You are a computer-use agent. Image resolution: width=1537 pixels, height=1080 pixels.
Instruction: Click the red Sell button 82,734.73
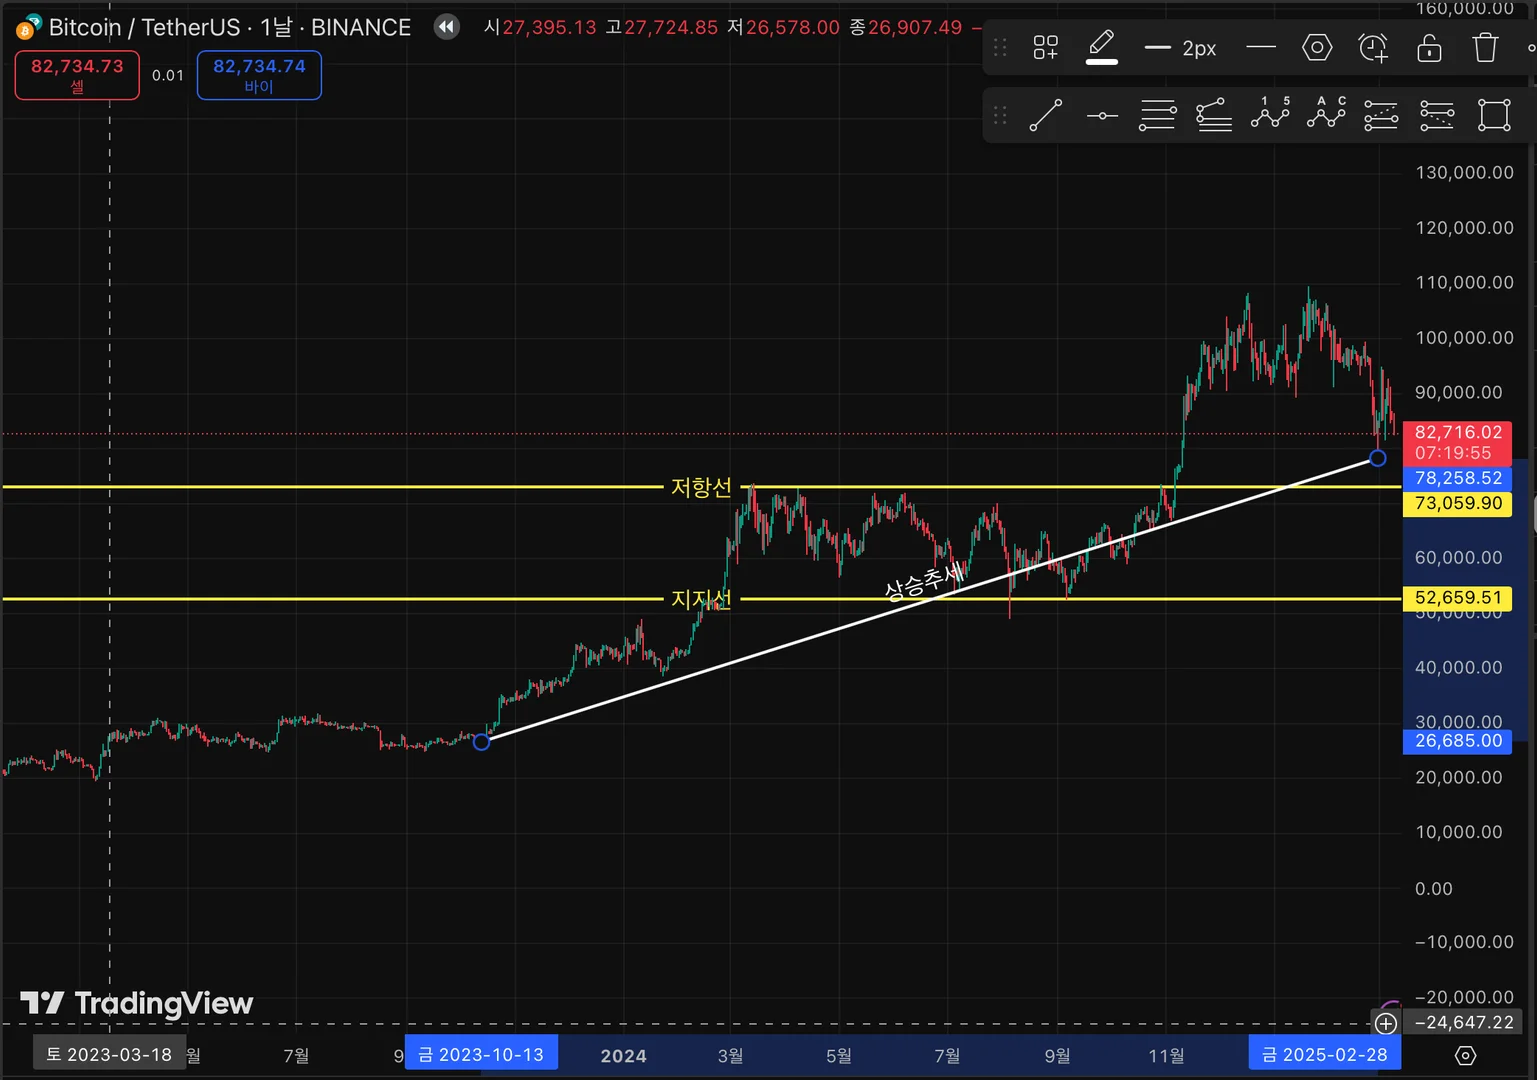pyautogui.click(x=77, y=75)
